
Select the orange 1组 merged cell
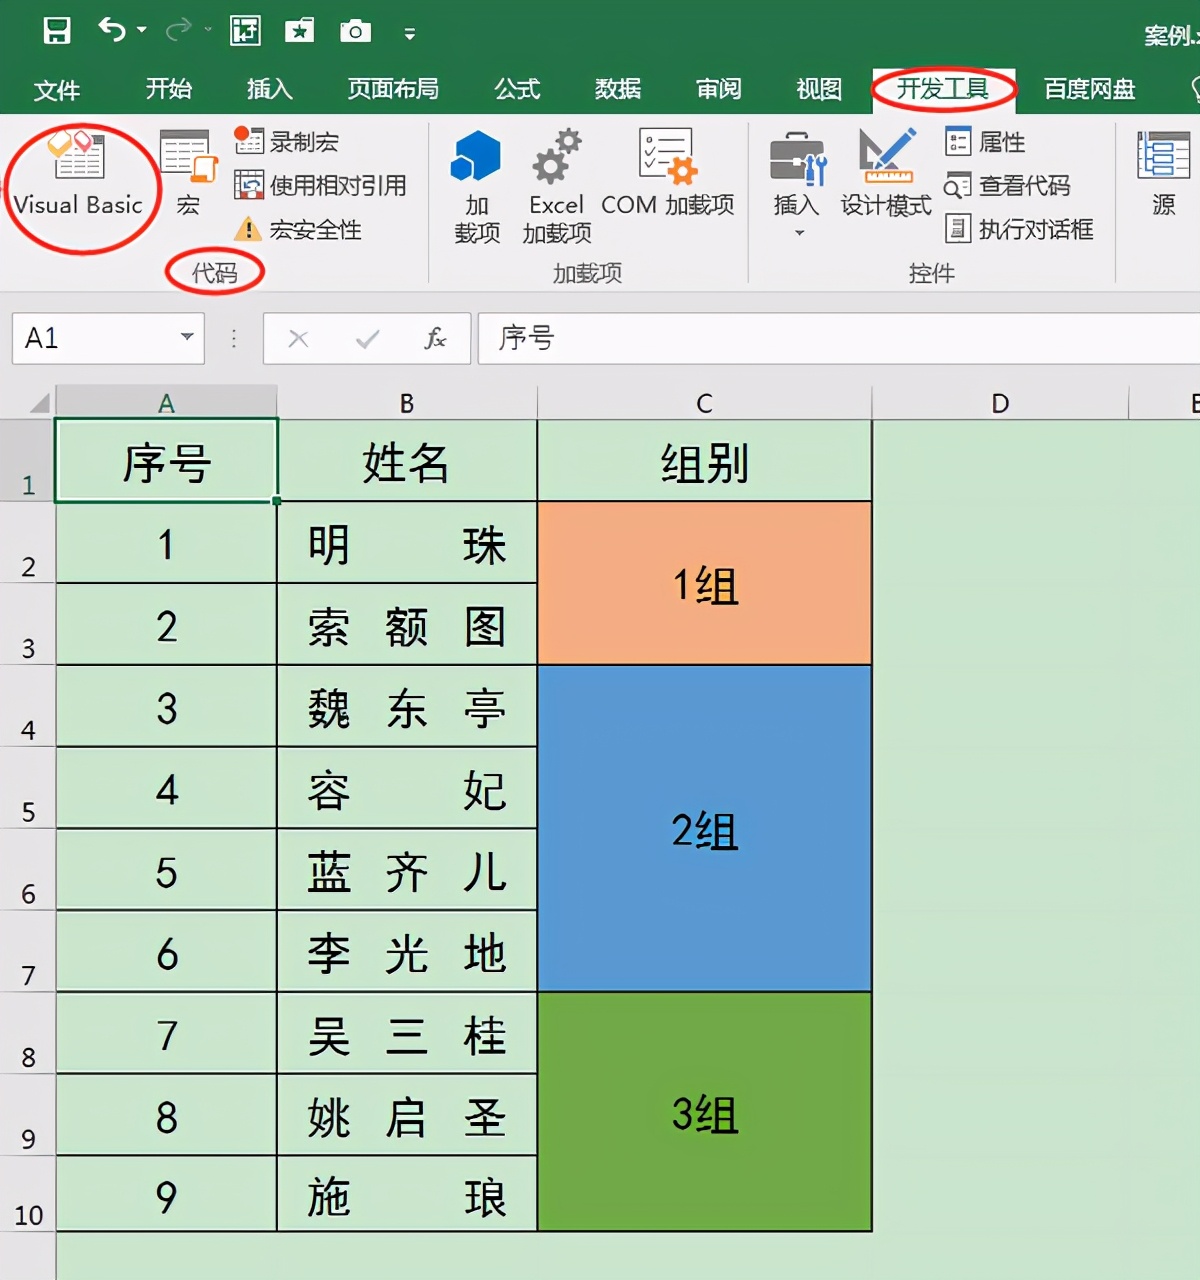click(x=704, y=586)
